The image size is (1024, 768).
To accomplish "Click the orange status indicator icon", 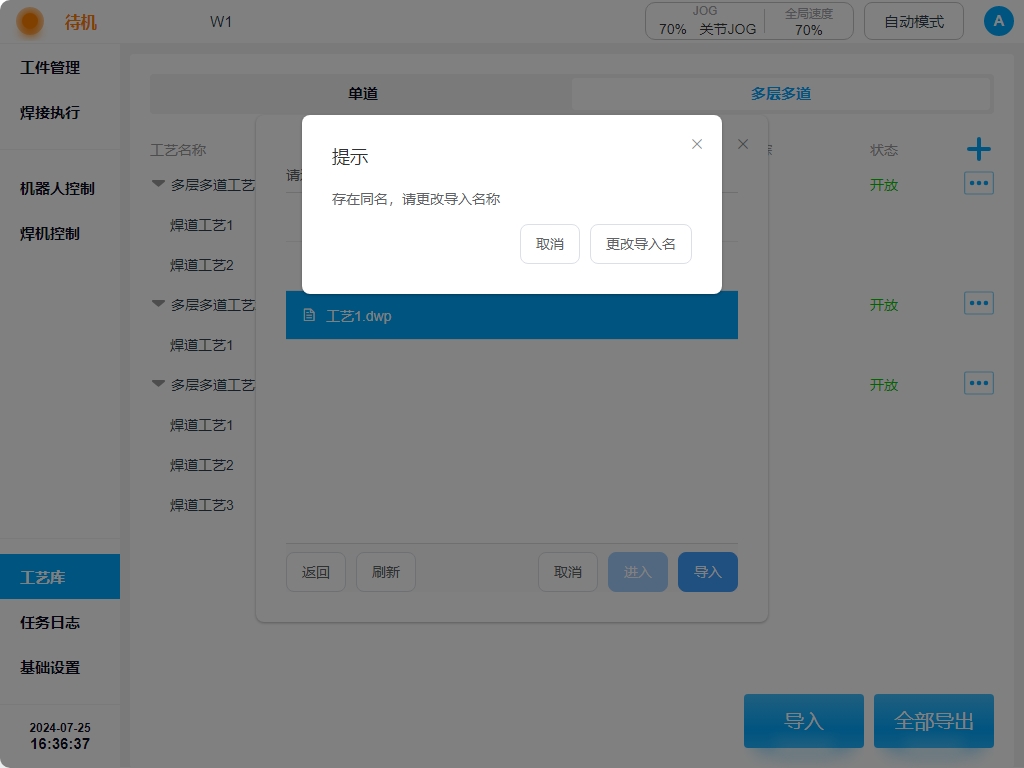I will point(30,21).
